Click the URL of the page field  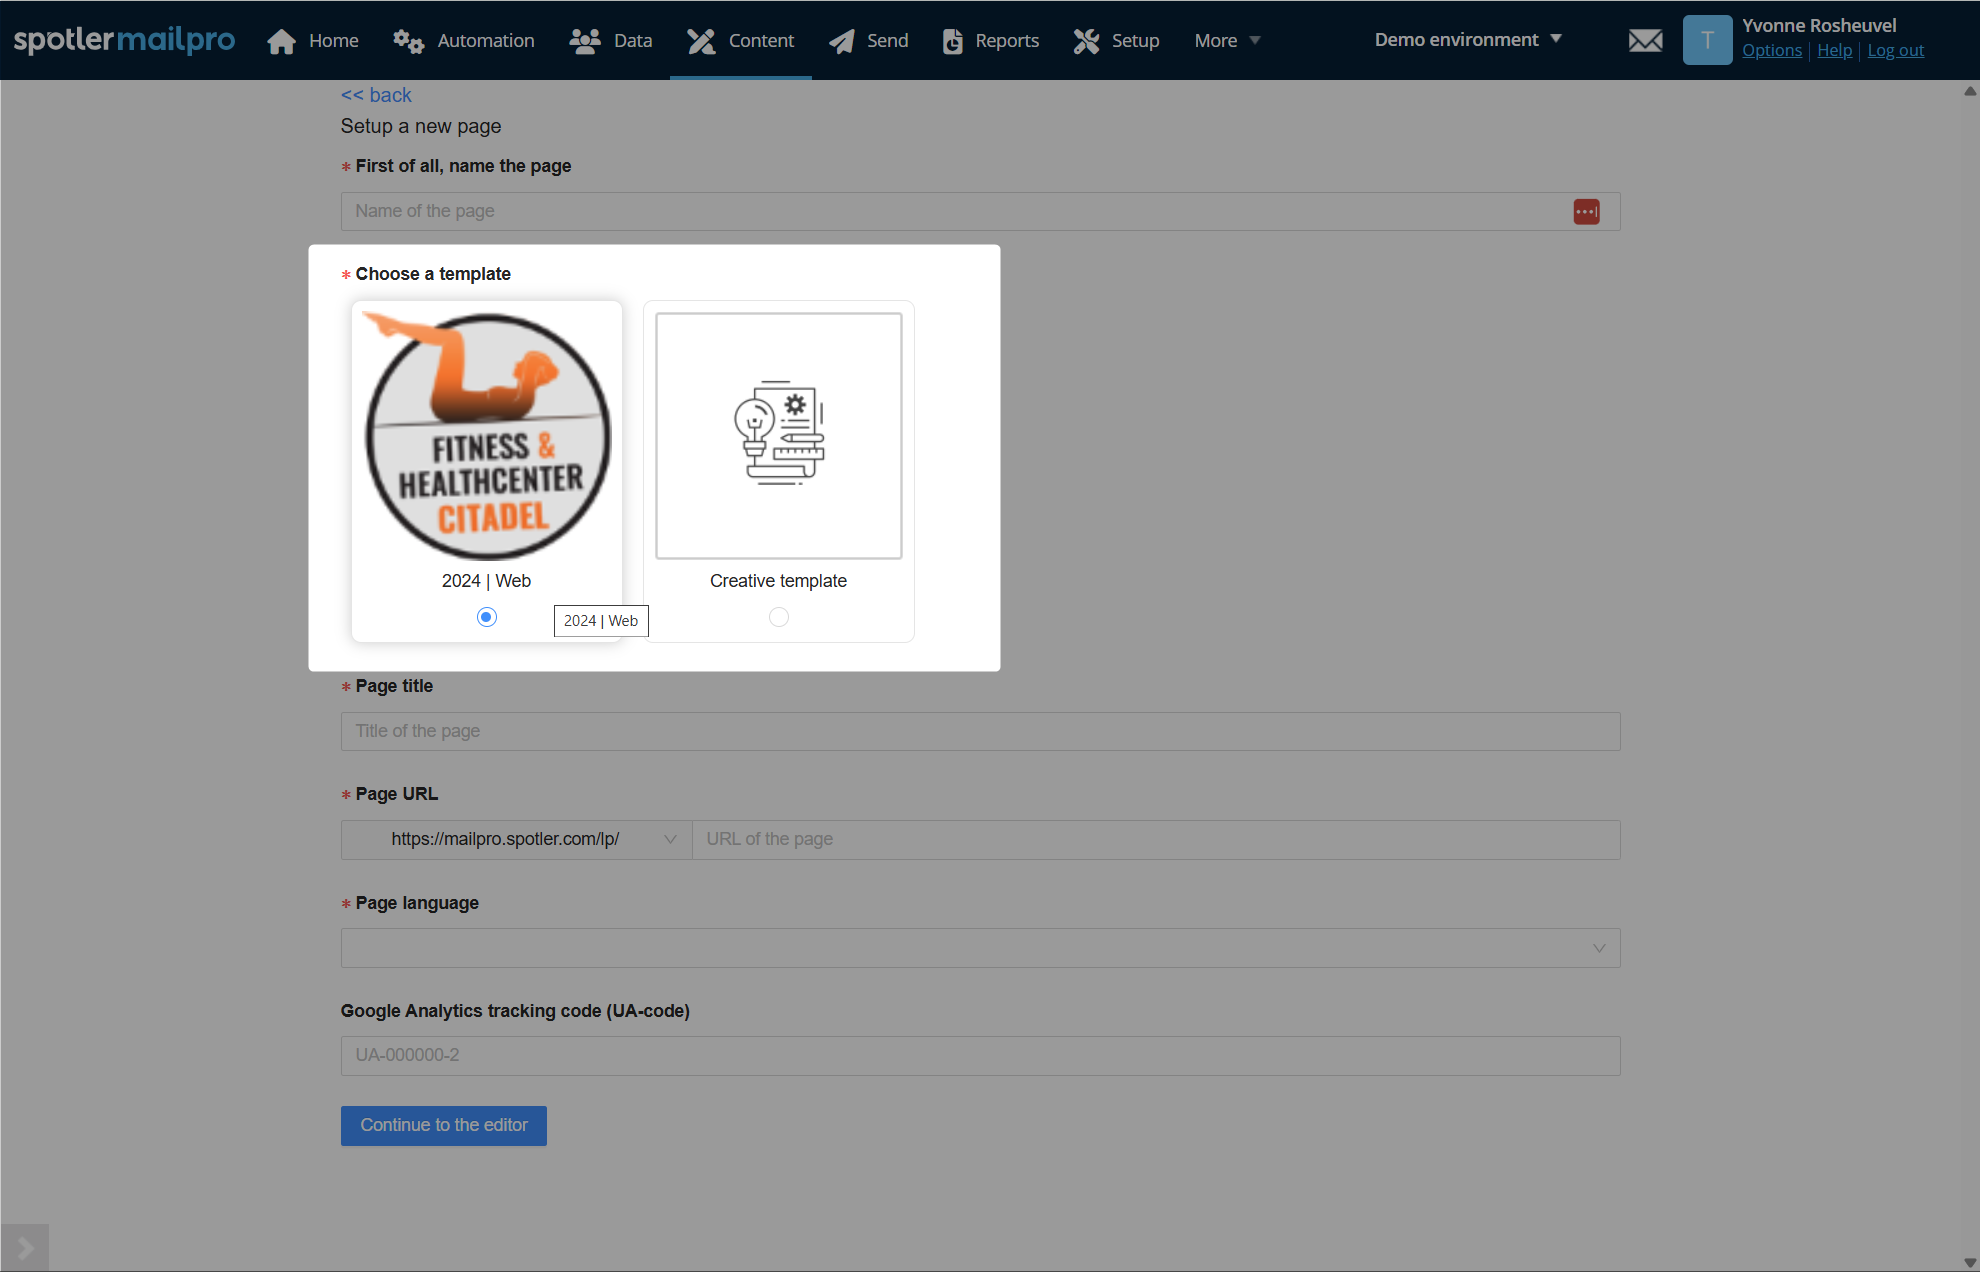pos(1156,840)
